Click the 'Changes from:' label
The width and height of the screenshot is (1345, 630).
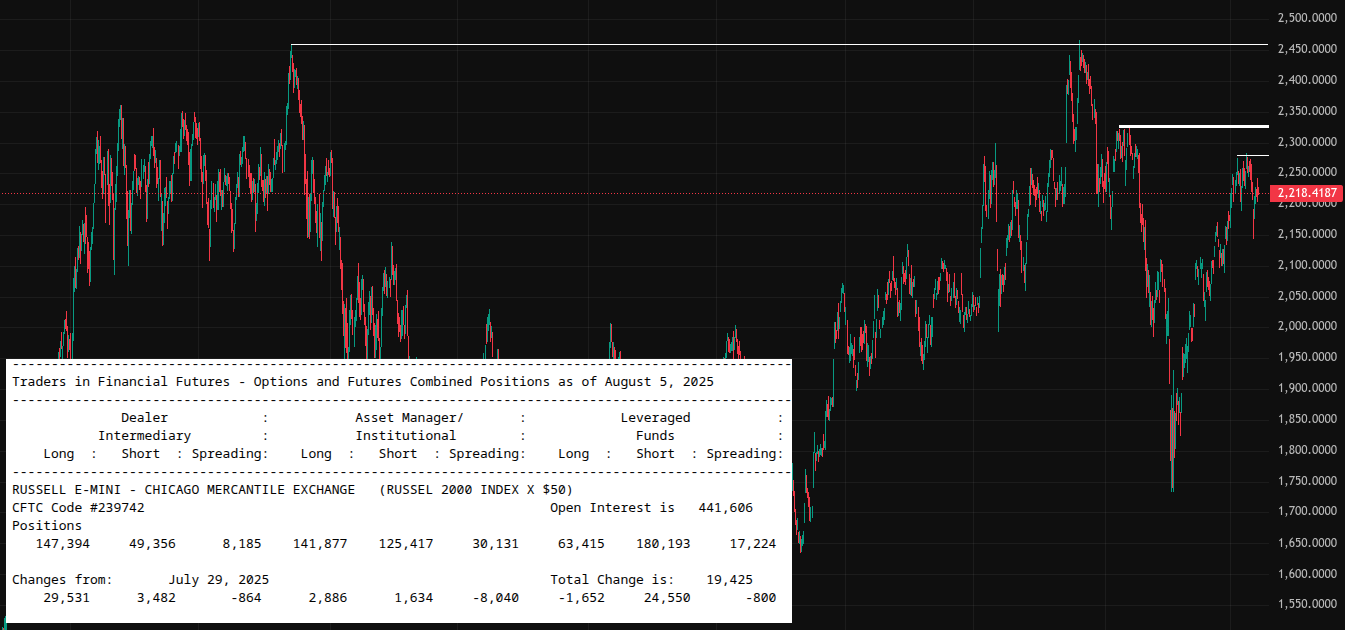tap(62, 579)
